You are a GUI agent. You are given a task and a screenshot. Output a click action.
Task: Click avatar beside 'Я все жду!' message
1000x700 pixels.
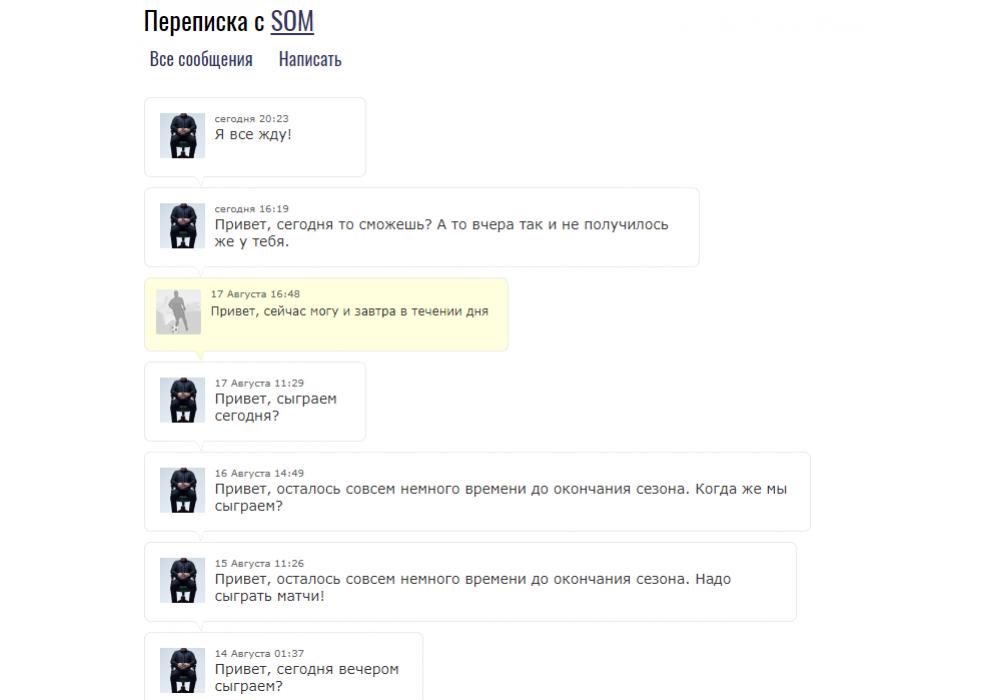point(182,136)
